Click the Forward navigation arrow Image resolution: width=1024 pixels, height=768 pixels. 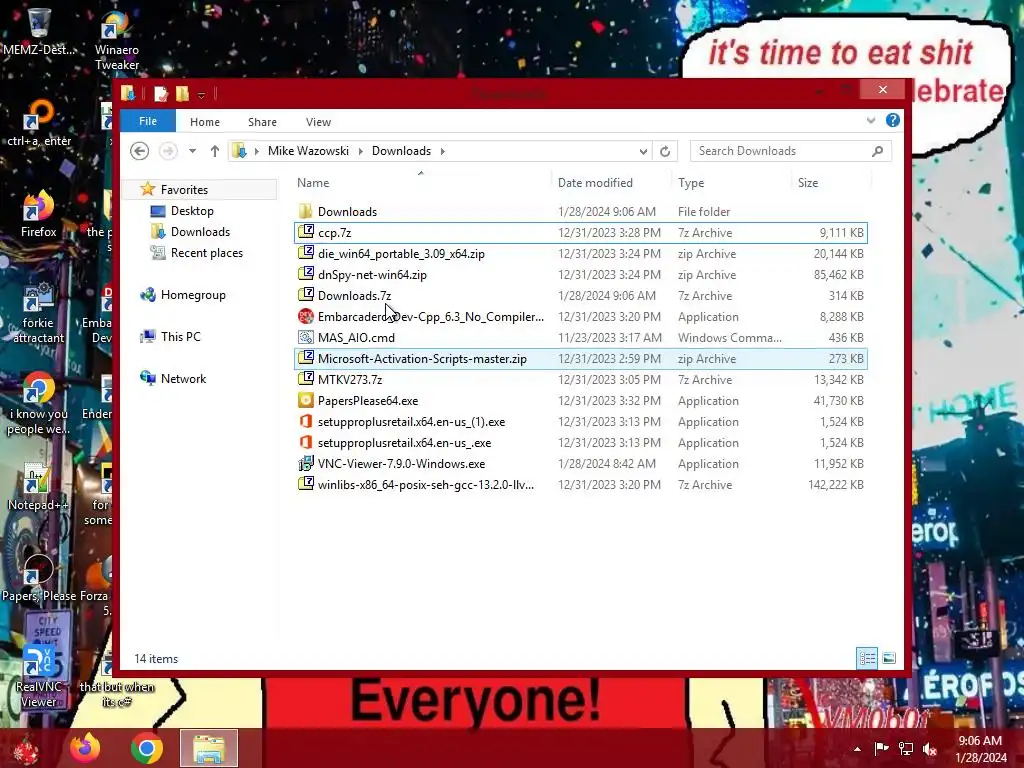pos(168,151)
